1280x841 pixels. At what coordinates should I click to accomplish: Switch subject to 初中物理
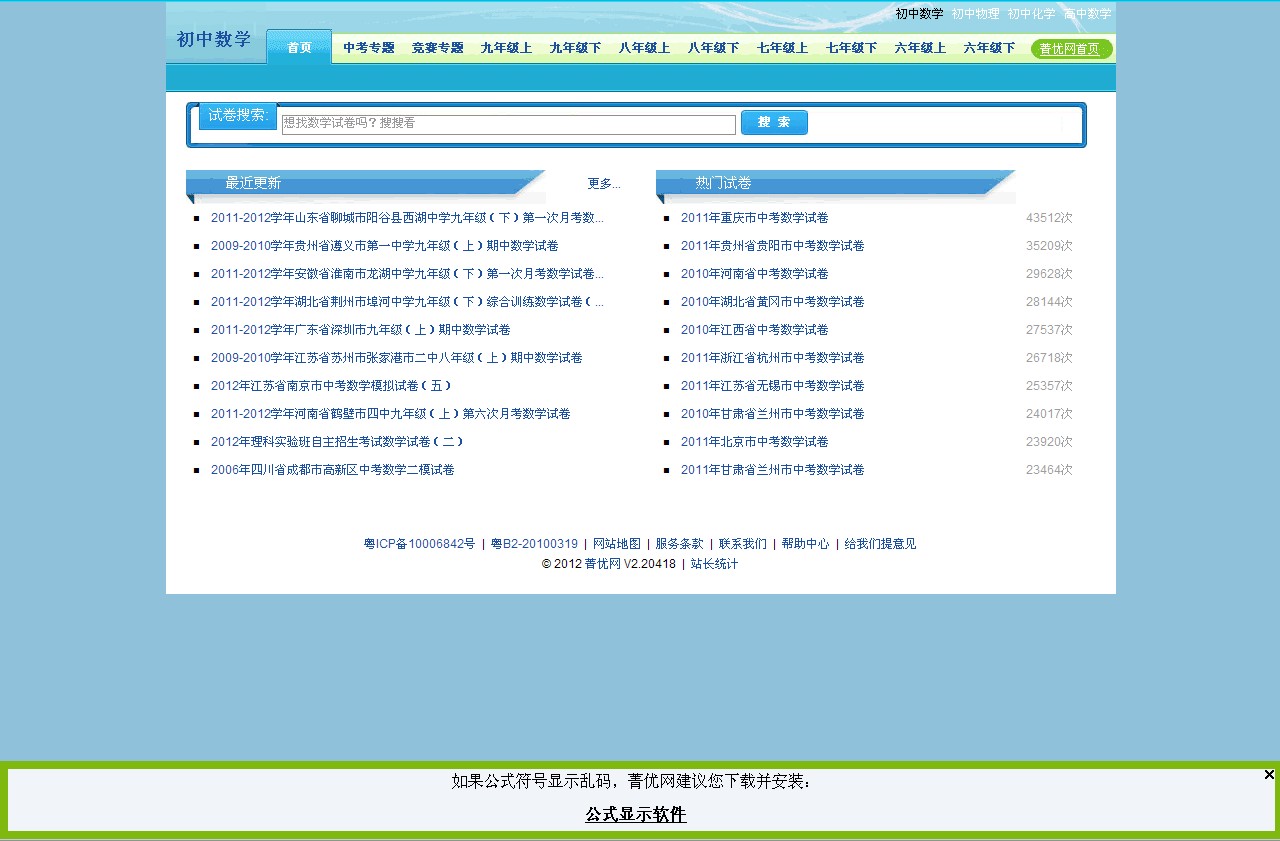975,14
